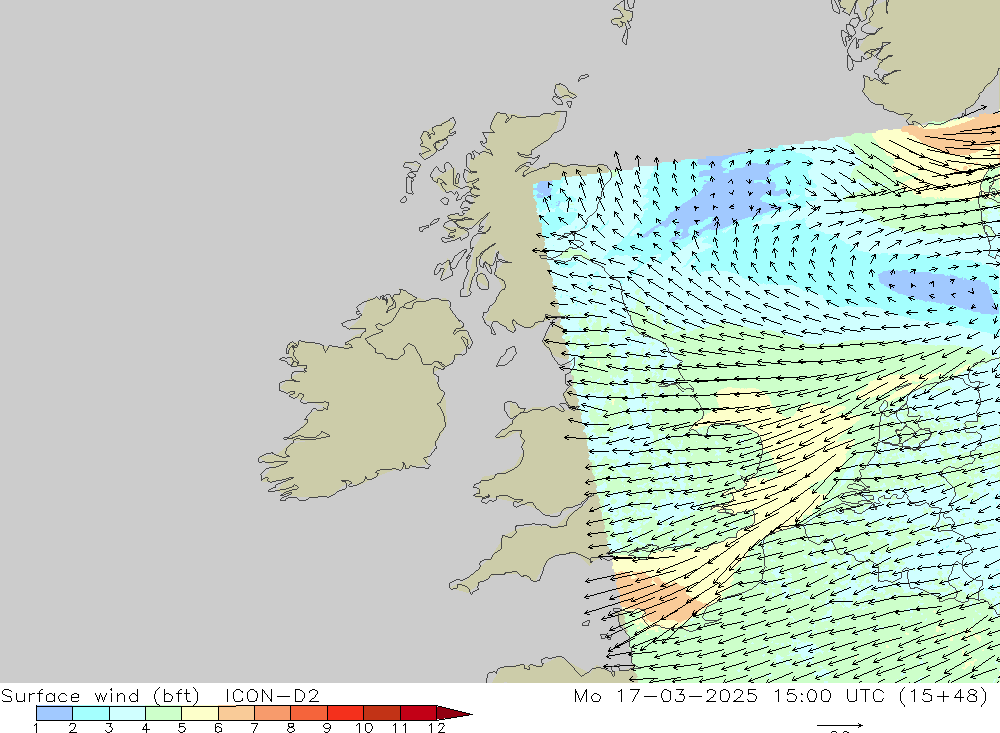Click the '(15+48)' forecast offset text
The image size is (1000, 733).
click(x=944, y=695)
